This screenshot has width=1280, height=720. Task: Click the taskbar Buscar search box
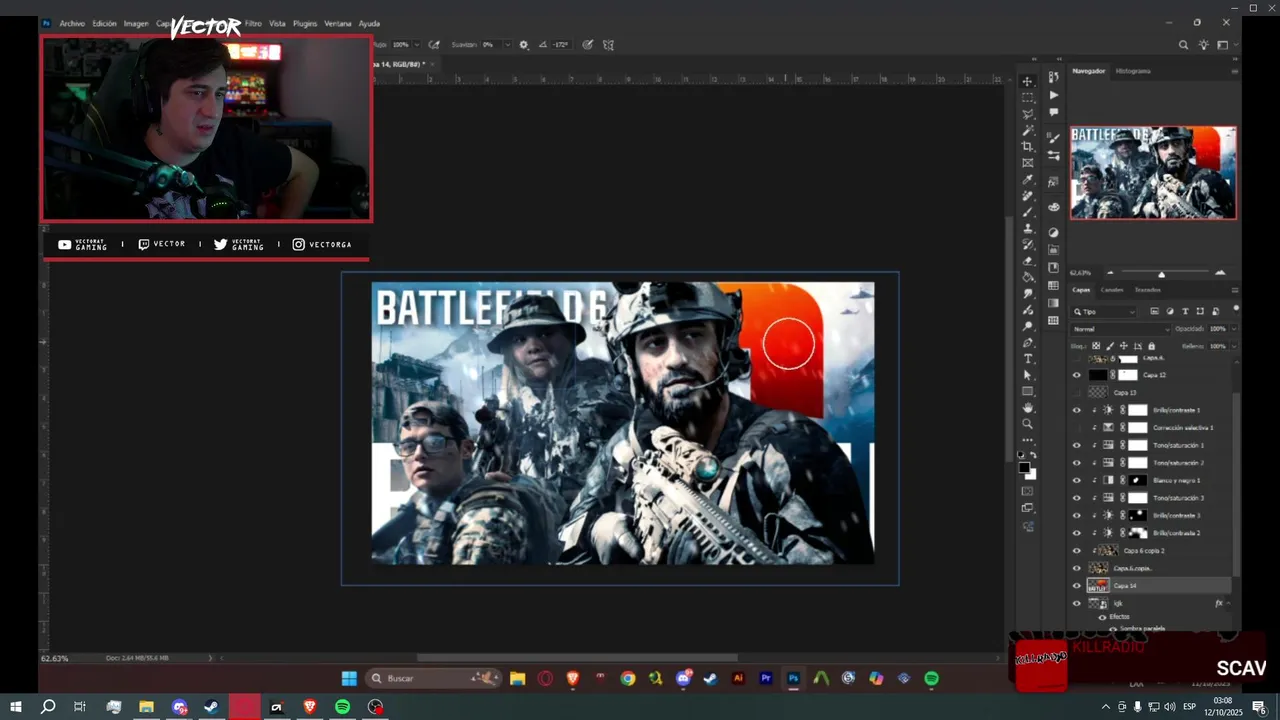[x=433, y=678]
